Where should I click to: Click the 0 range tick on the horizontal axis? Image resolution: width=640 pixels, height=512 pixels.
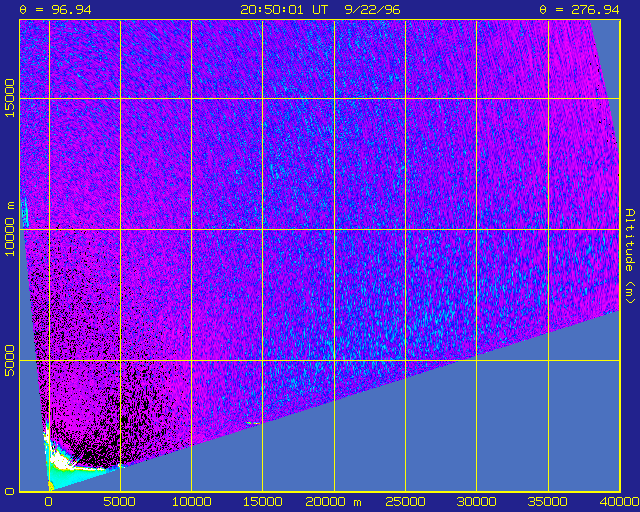click(49, 502)
